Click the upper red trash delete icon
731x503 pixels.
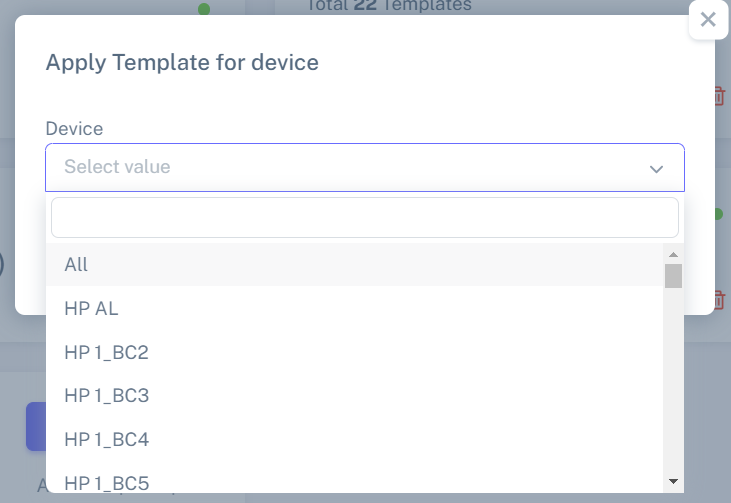click(x=720, y=96)
